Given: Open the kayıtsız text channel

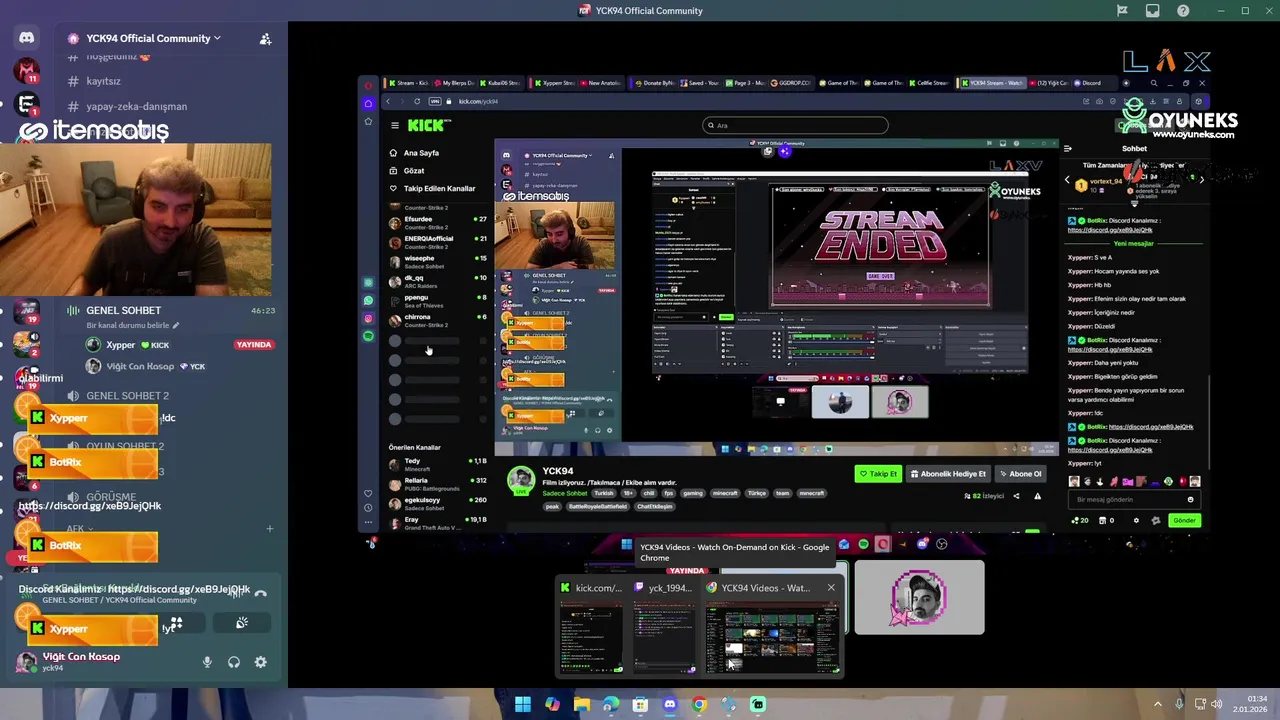Looking at the screenshot, I should click(x=104, y=81).
